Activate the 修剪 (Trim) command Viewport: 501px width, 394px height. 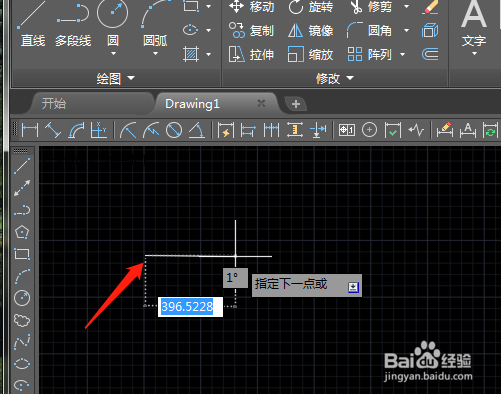coord(371,7)
